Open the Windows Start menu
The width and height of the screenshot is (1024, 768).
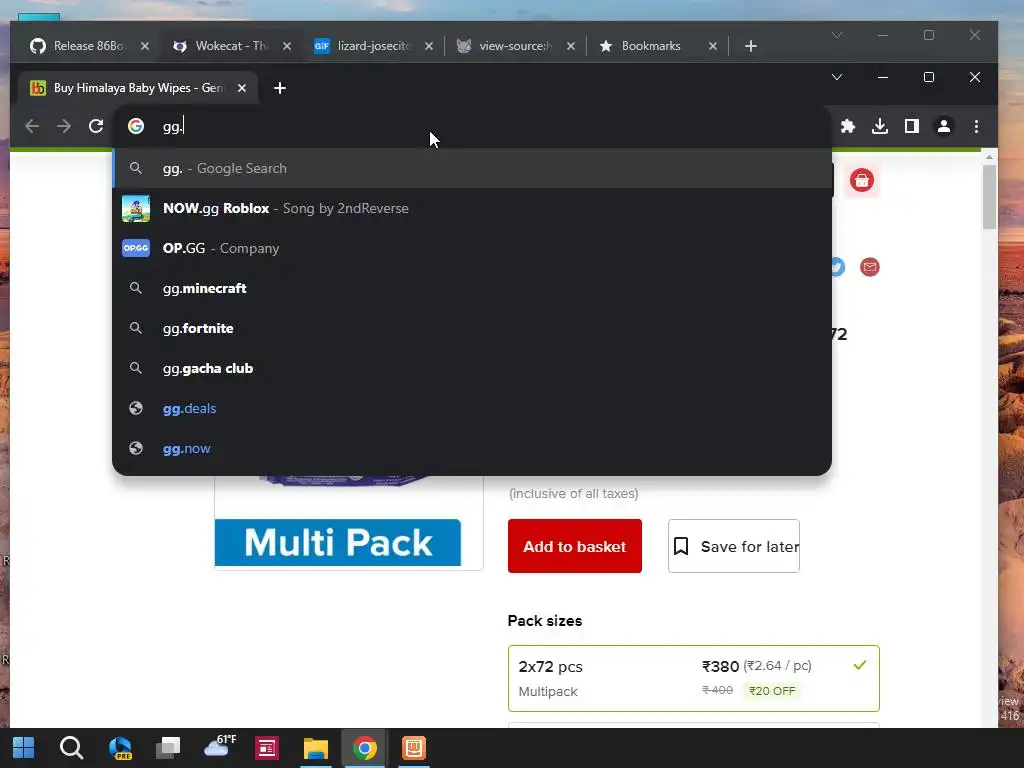(x=24, y=748)
